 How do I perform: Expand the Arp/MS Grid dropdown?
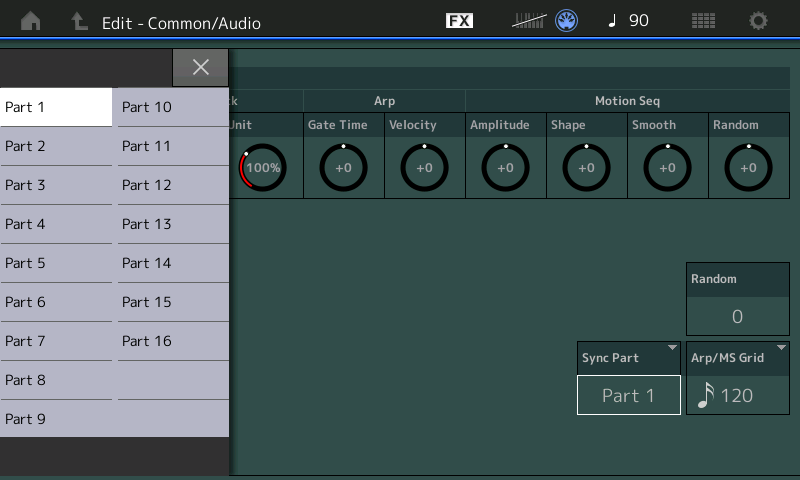click(738, 358)
